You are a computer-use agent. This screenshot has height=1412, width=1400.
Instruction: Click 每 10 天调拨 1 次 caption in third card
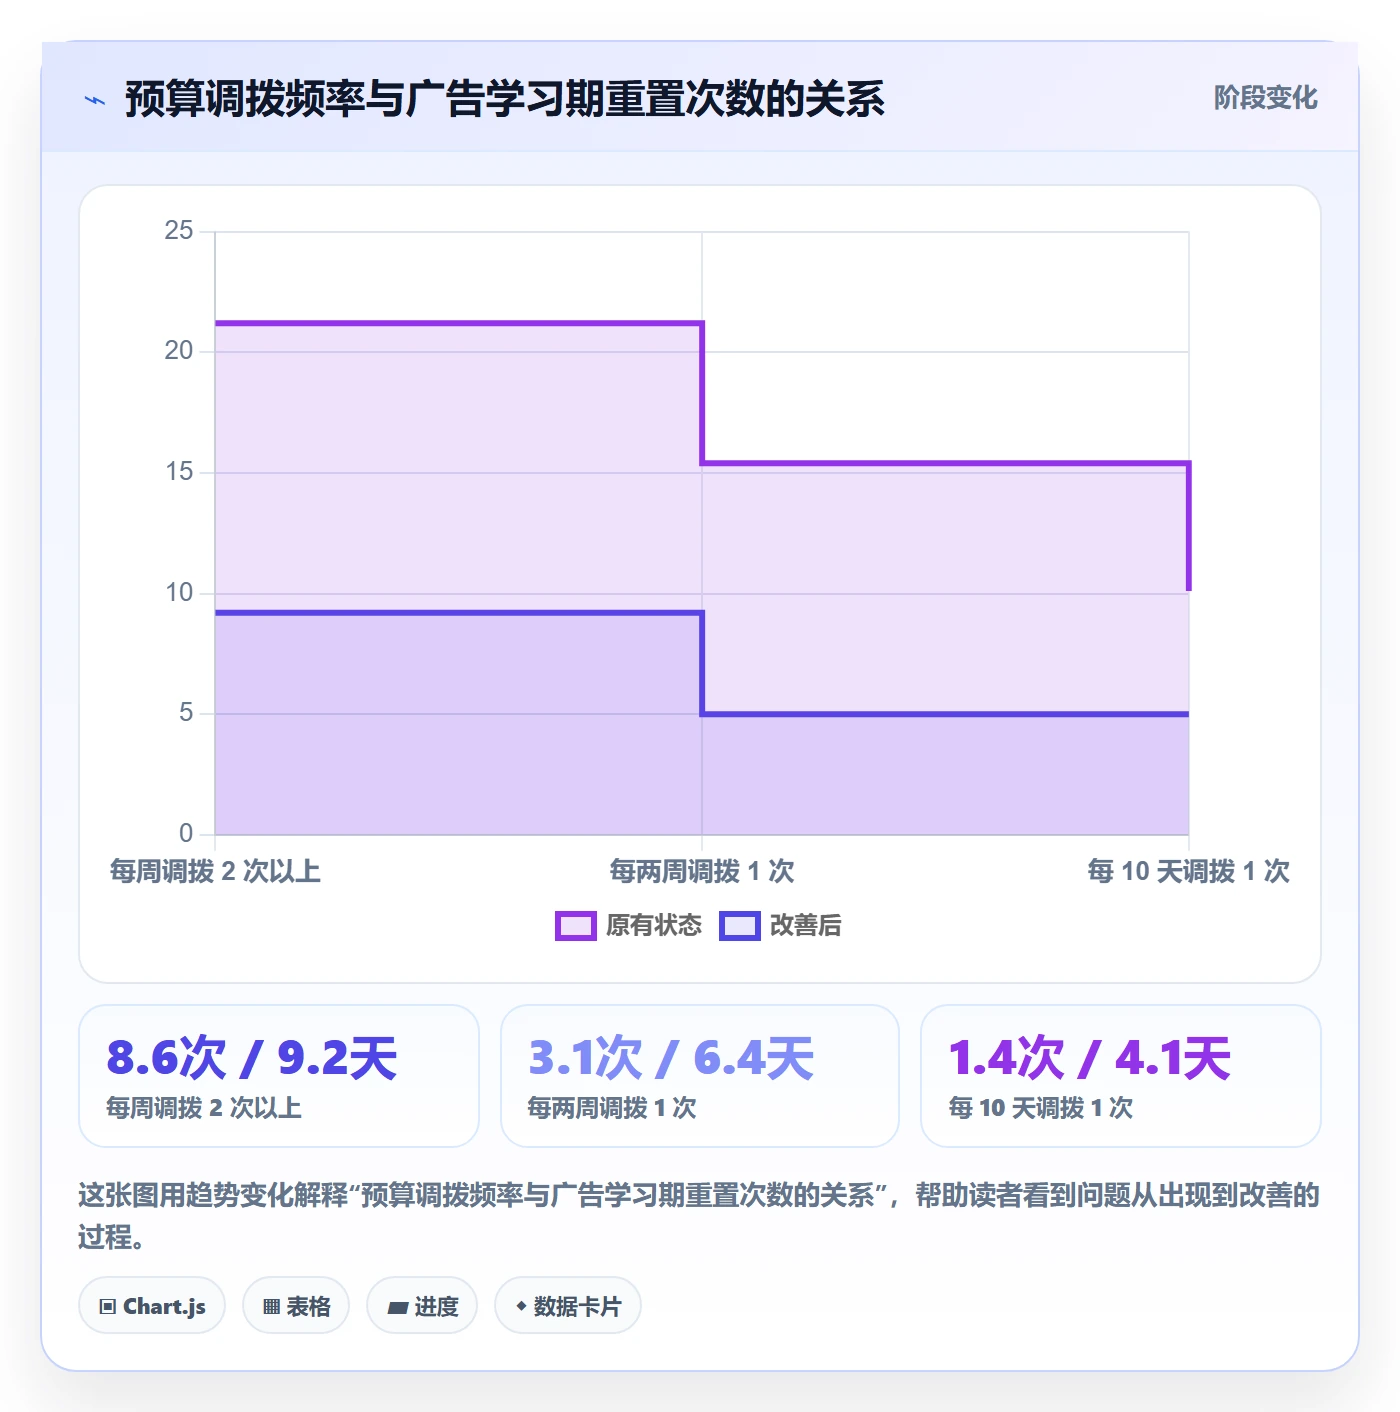pos(1041,1108)
